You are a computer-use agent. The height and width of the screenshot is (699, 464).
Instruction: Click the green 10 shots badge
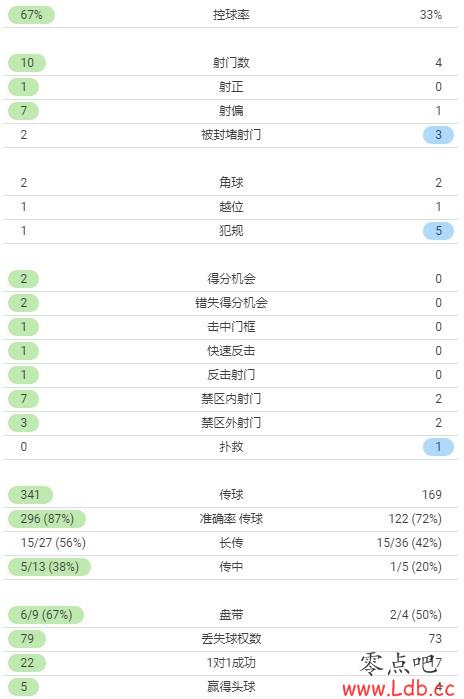27,63
